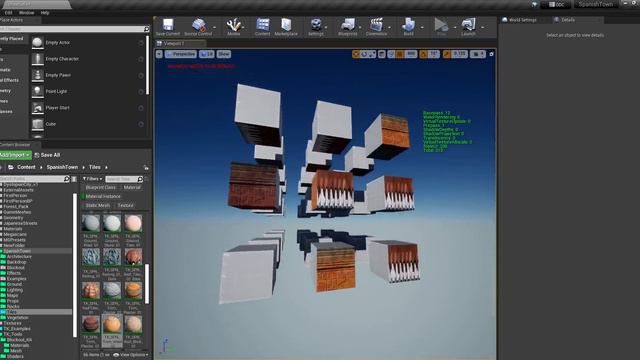The image size is (640, 360).
Task: Toggle the Static Mesh filter
Action: [x=98, y=205]
